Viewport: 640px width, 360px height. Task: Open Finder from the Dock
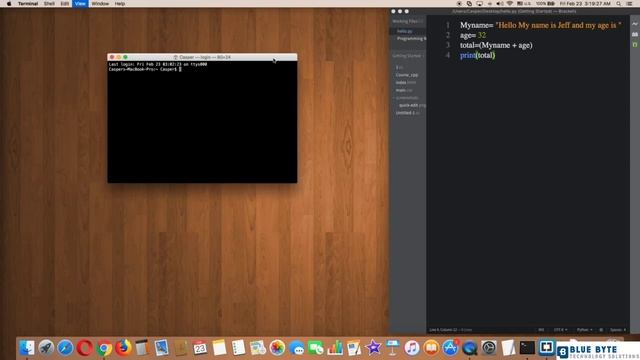tap(27, 348)
